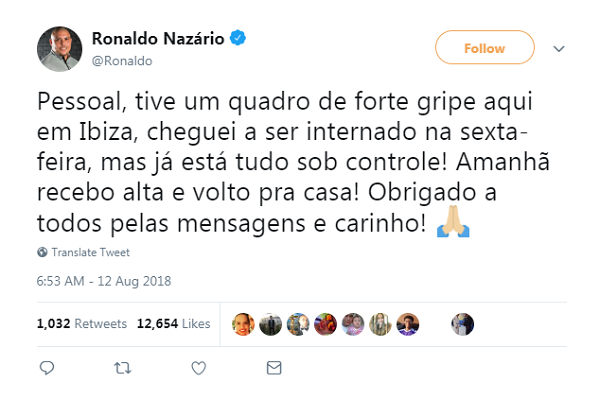Image resolution: width=600 pixels, height=400 pixels.
Task: Like the tweet with heart icon
Action: click(x=199, y=368)
